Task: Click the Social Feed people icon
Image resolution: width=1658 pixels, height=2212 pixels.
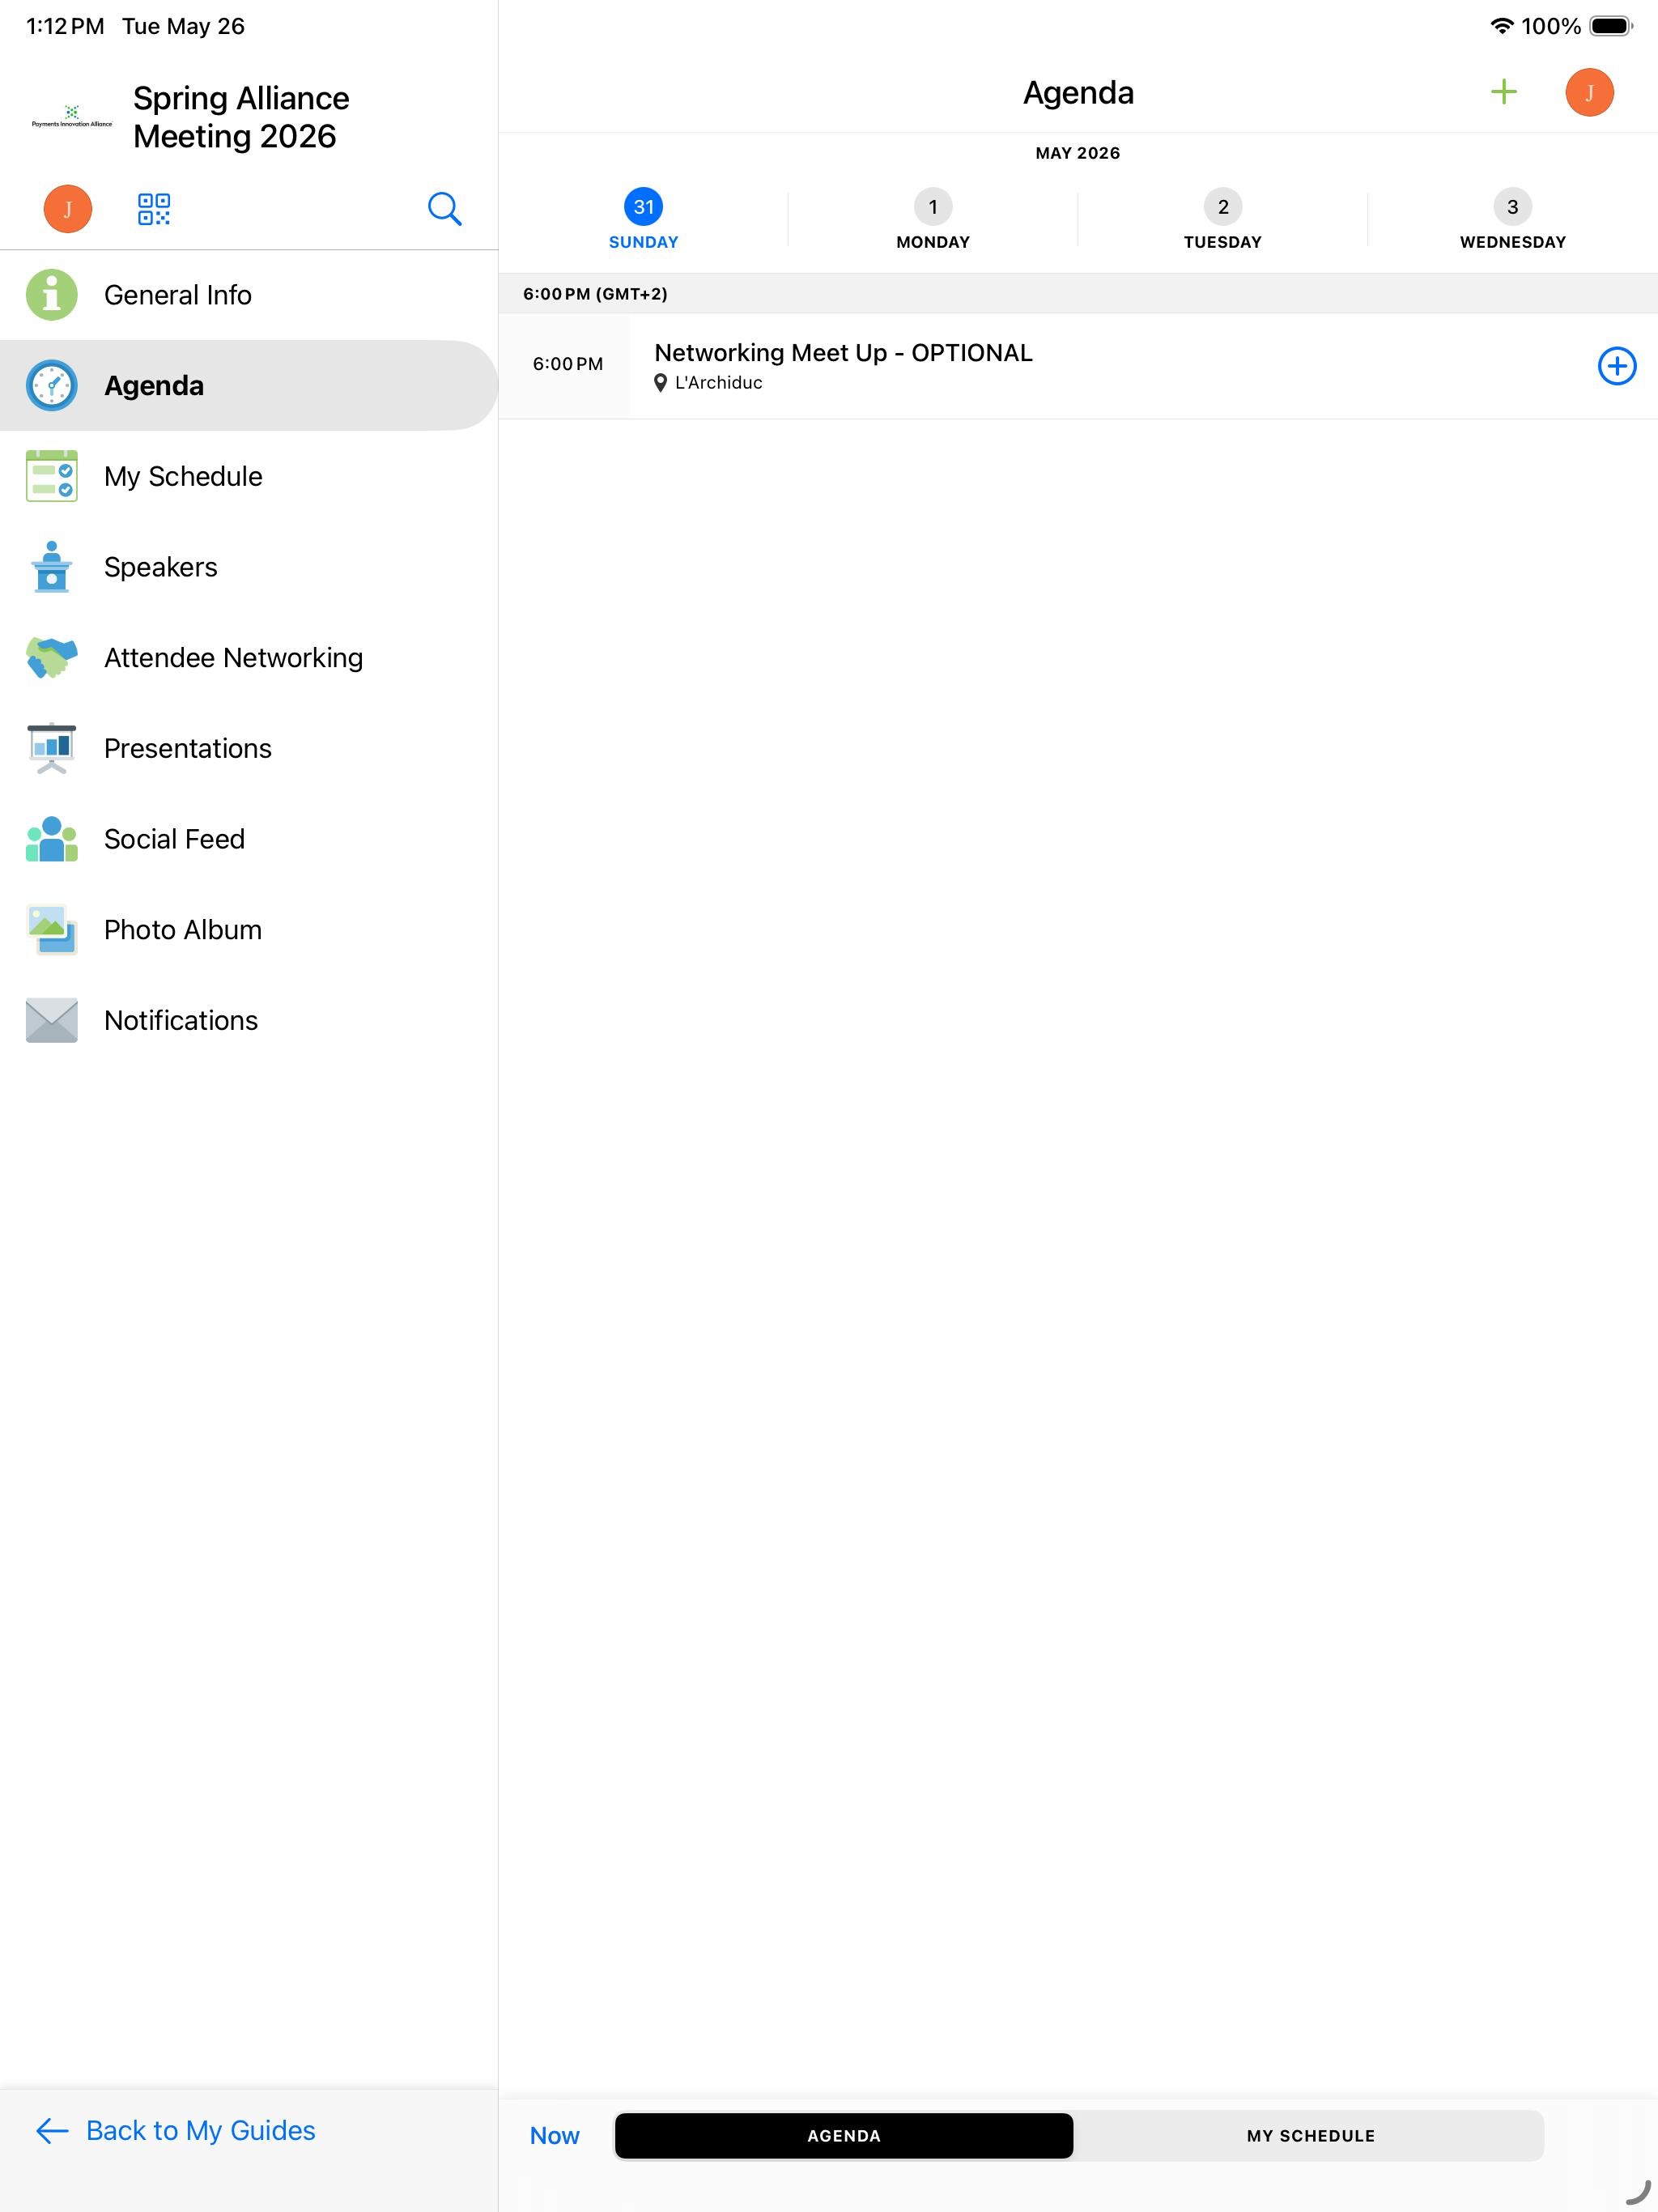Action: click(52, 839)
